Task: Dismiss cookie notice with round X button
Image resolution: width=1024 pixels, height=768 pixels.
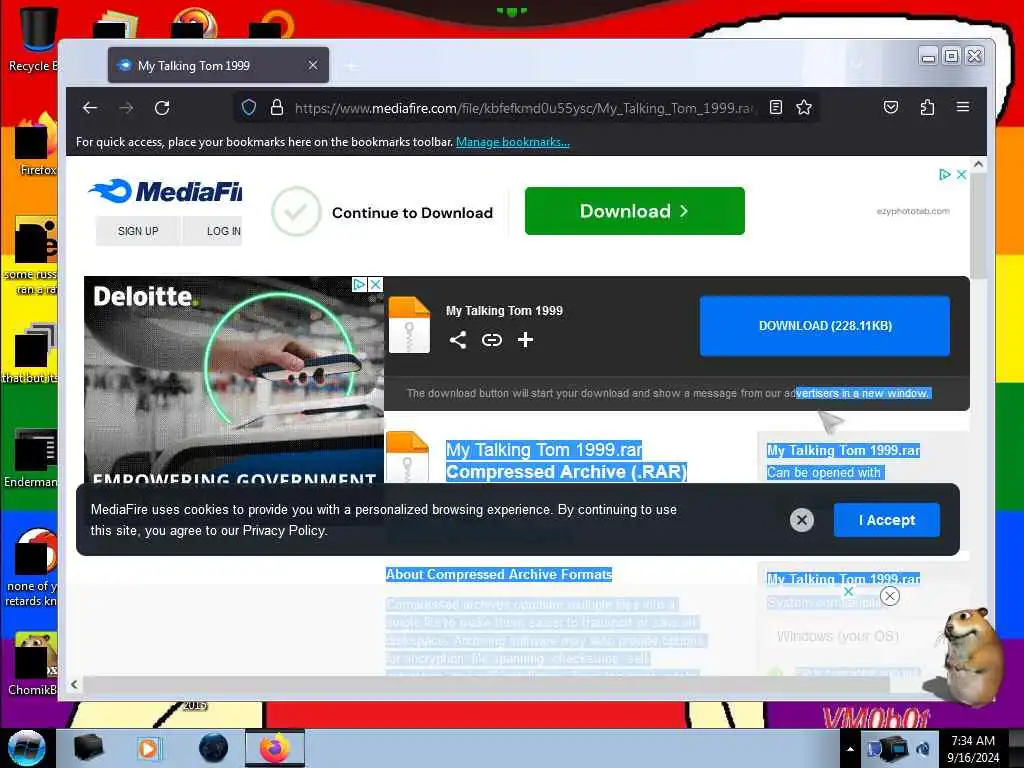Action: click(x=802, y=520)
